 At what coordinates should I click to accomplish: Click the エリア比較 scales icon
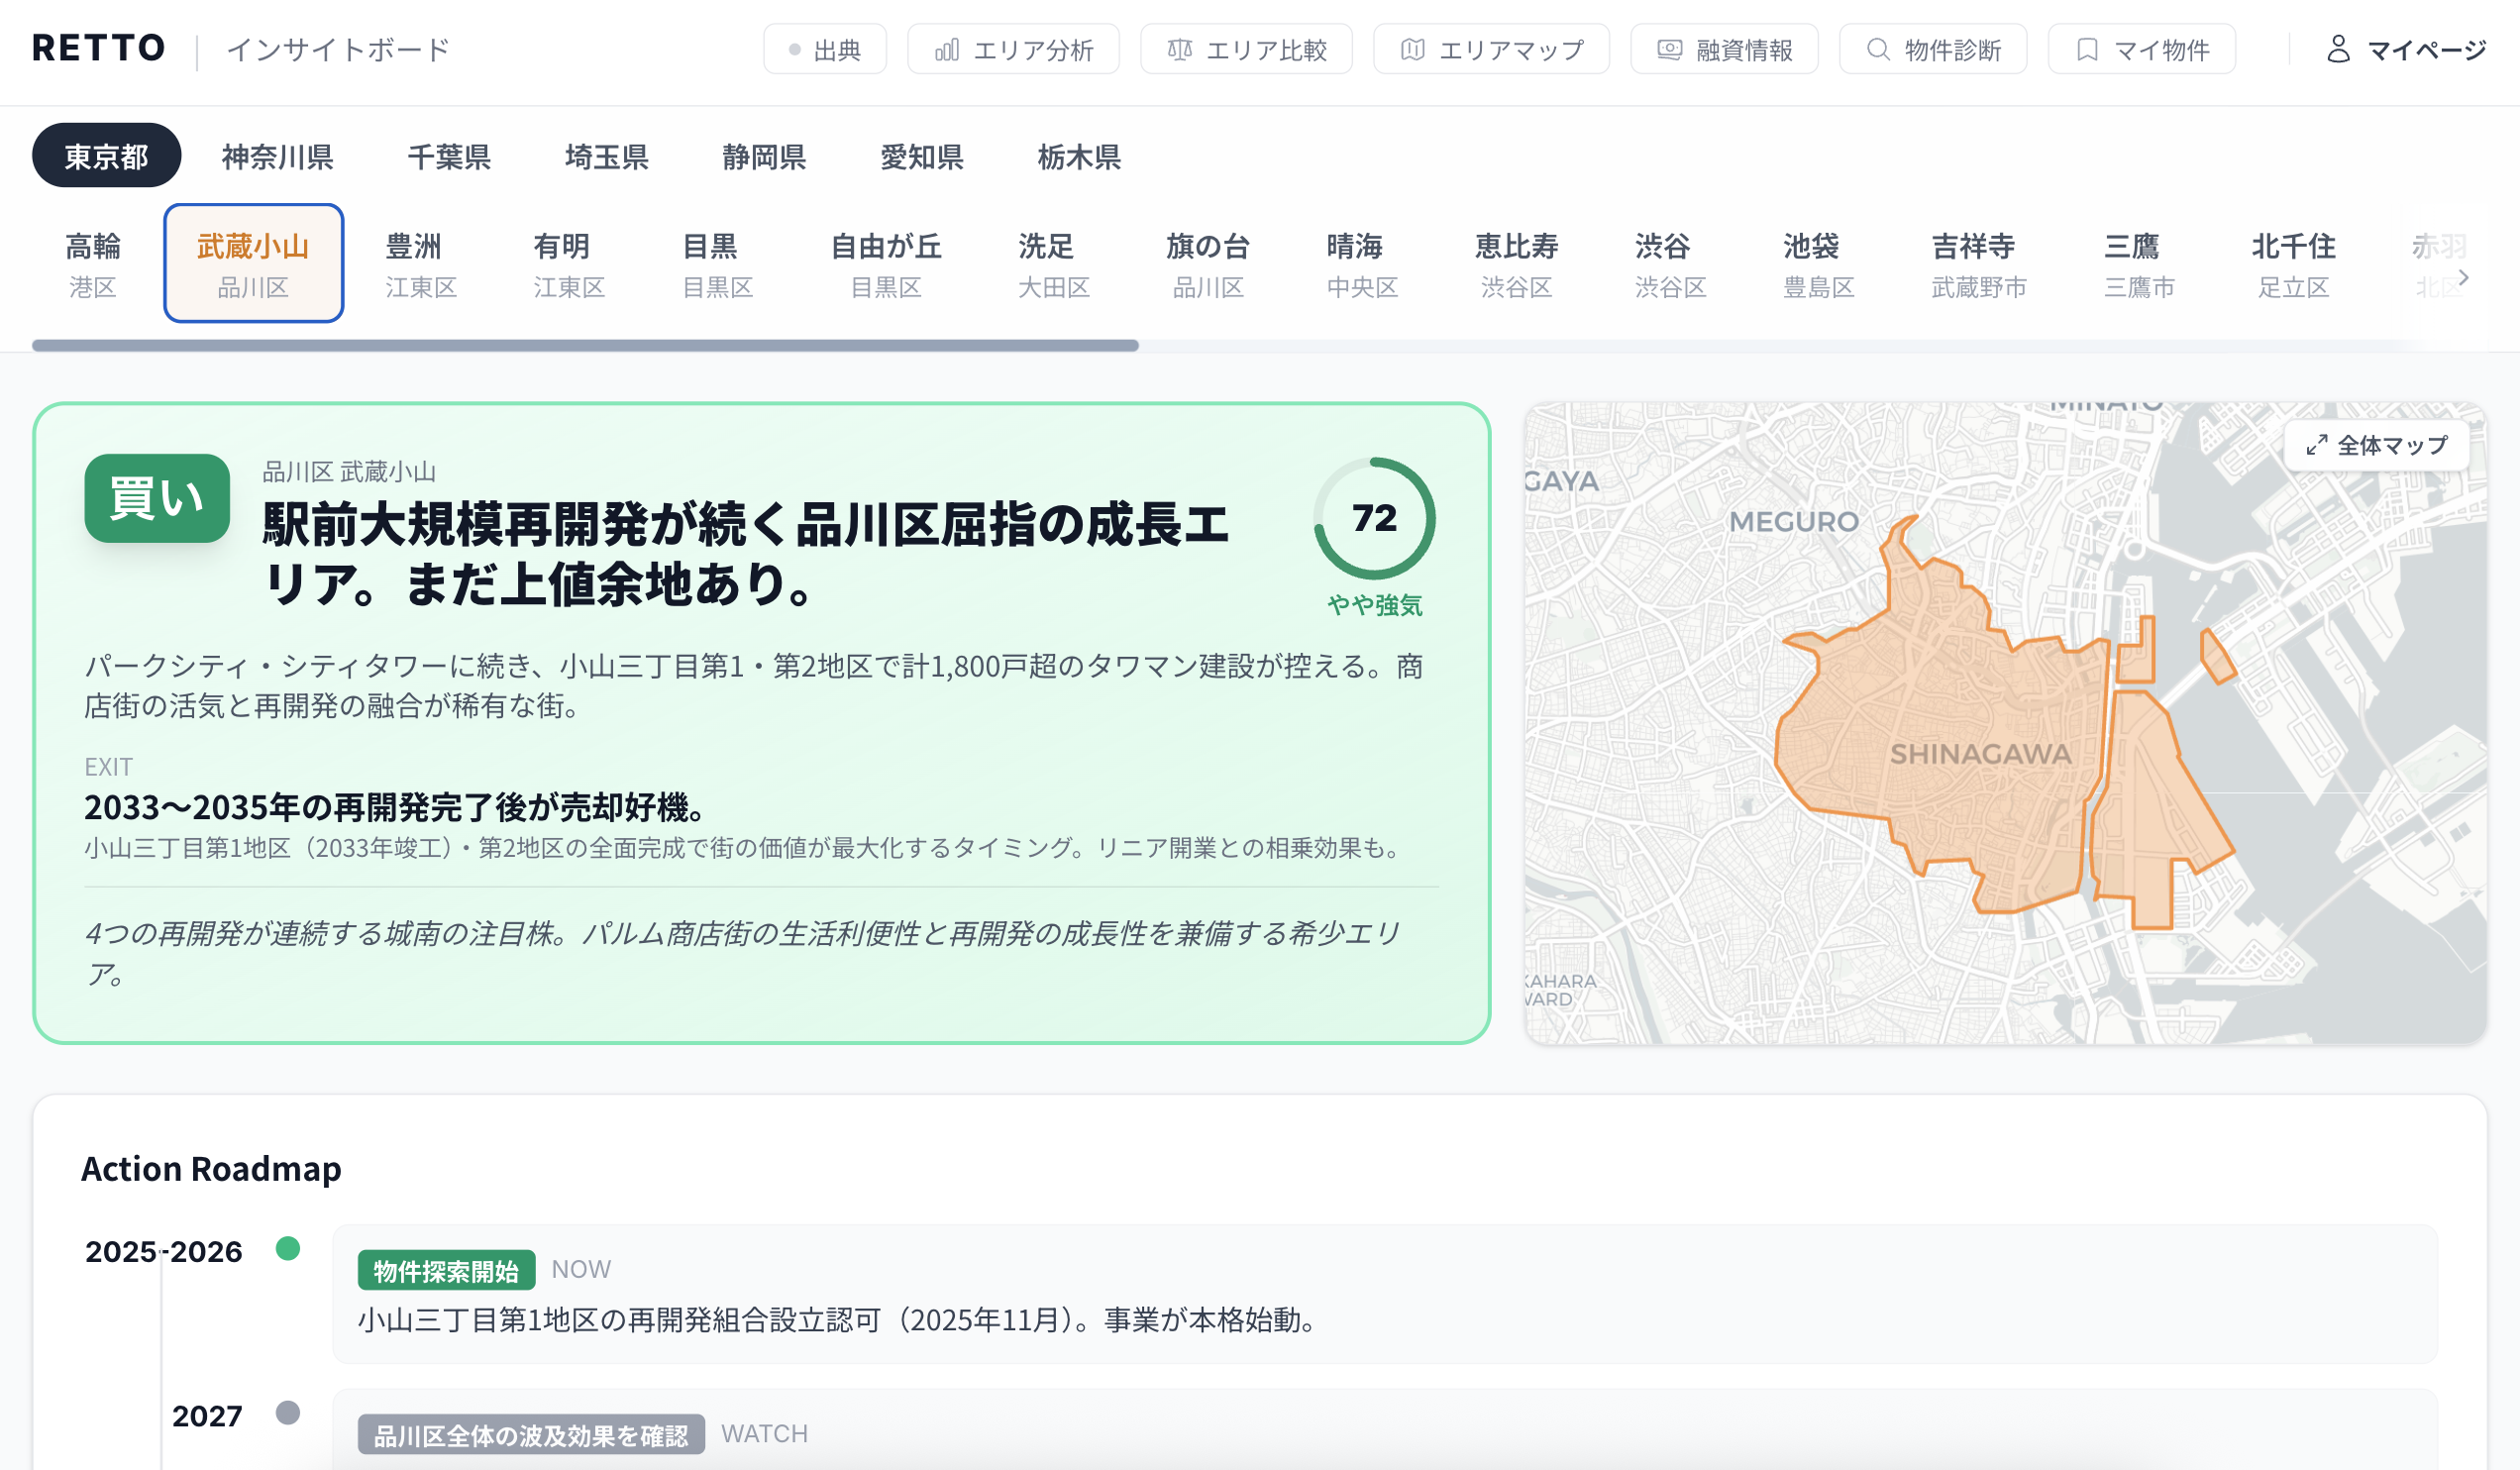click(x=1179, y=49)
